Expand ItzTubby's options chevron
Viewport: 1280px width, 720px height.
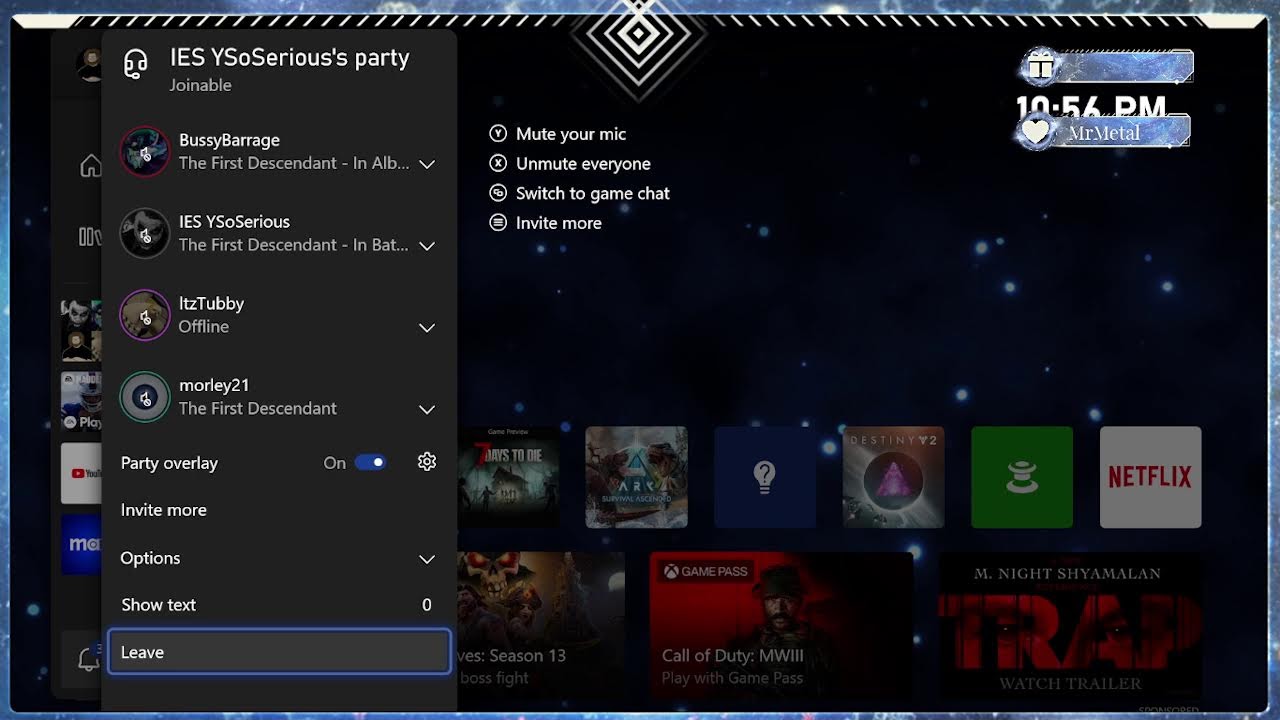tap(427, 328)
